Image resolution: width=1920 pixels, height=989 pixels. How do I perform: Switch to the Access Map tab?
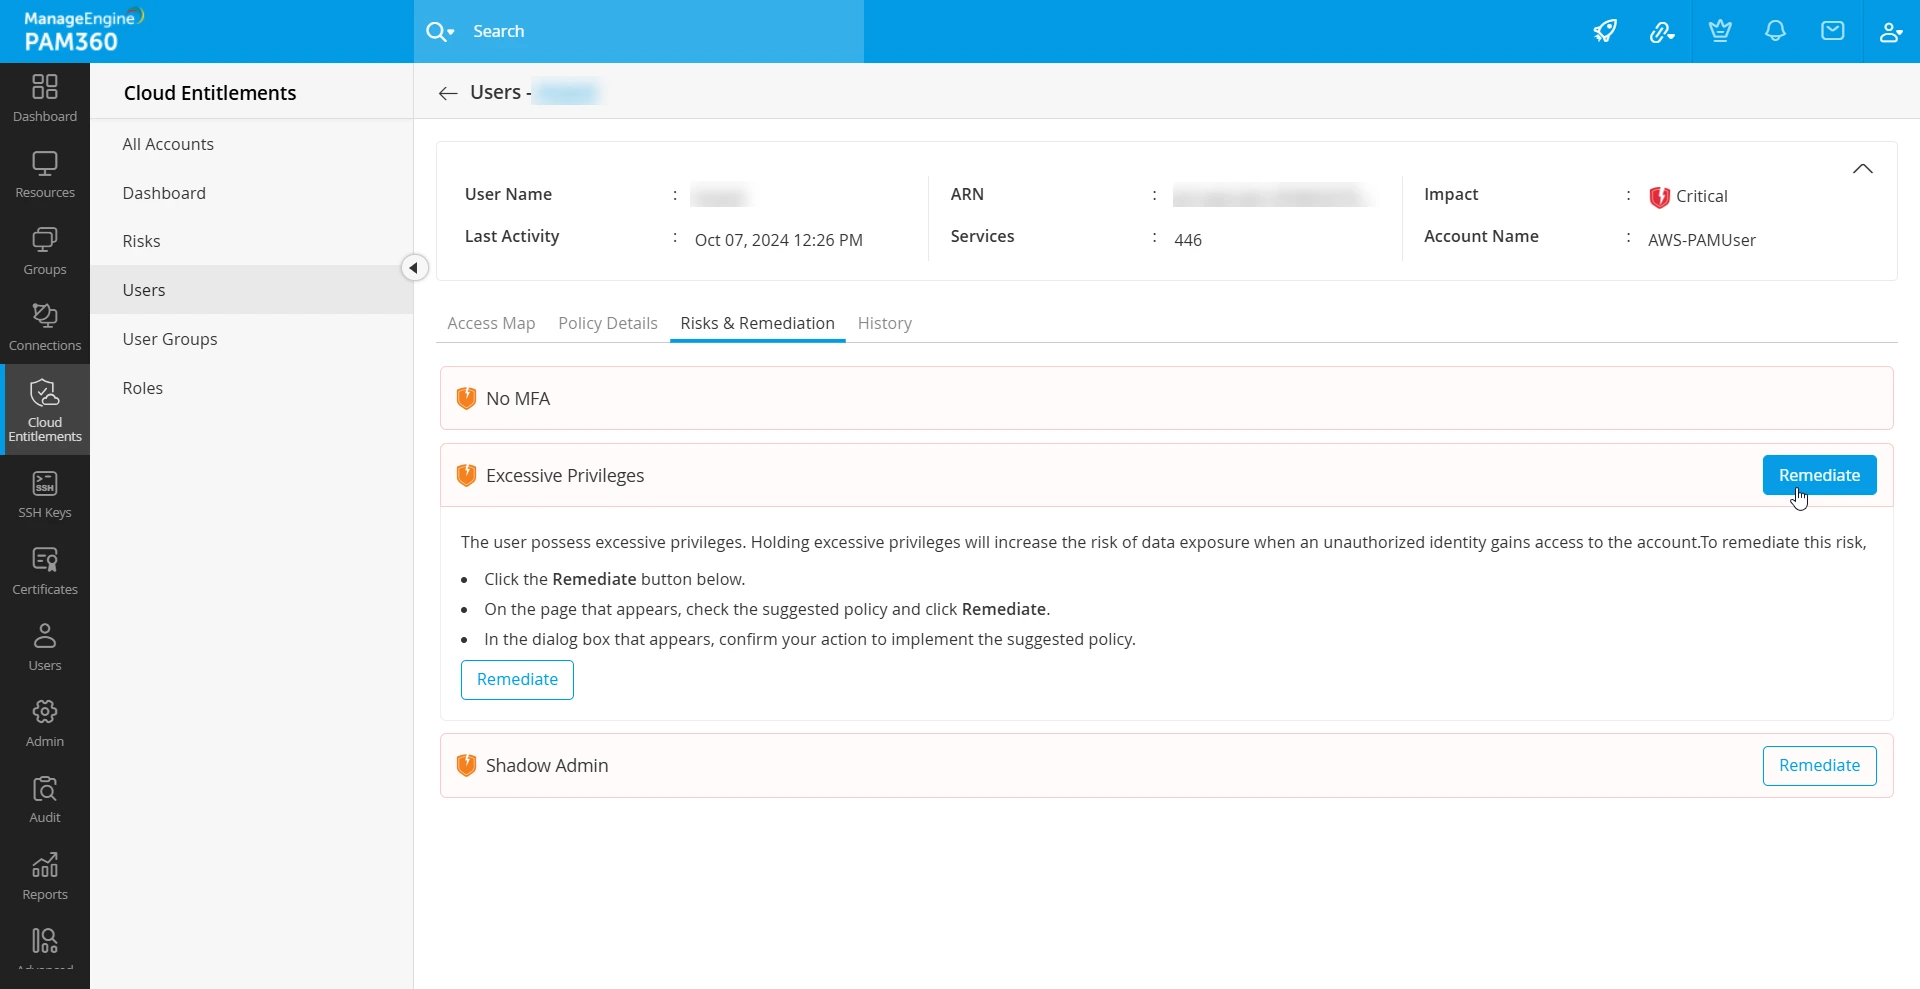[491, 323]
